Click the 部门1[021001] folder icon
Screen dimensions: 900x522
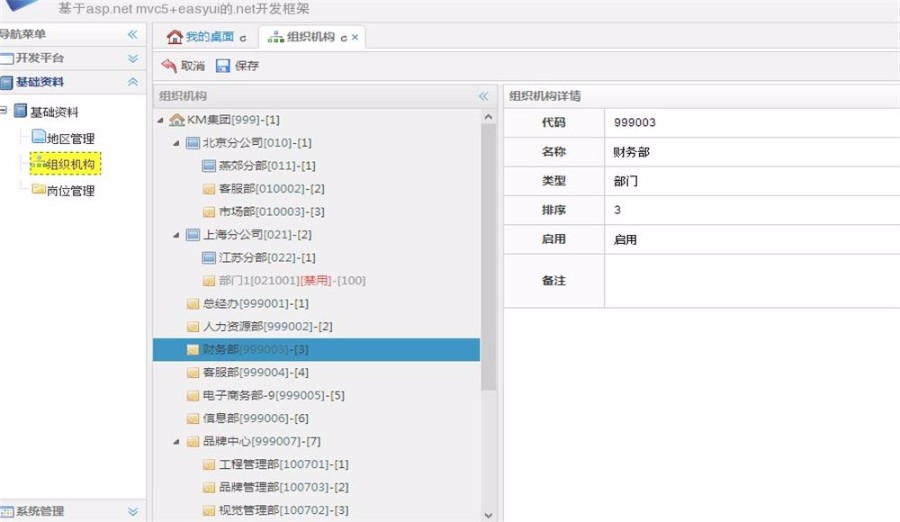pos(209,281)
